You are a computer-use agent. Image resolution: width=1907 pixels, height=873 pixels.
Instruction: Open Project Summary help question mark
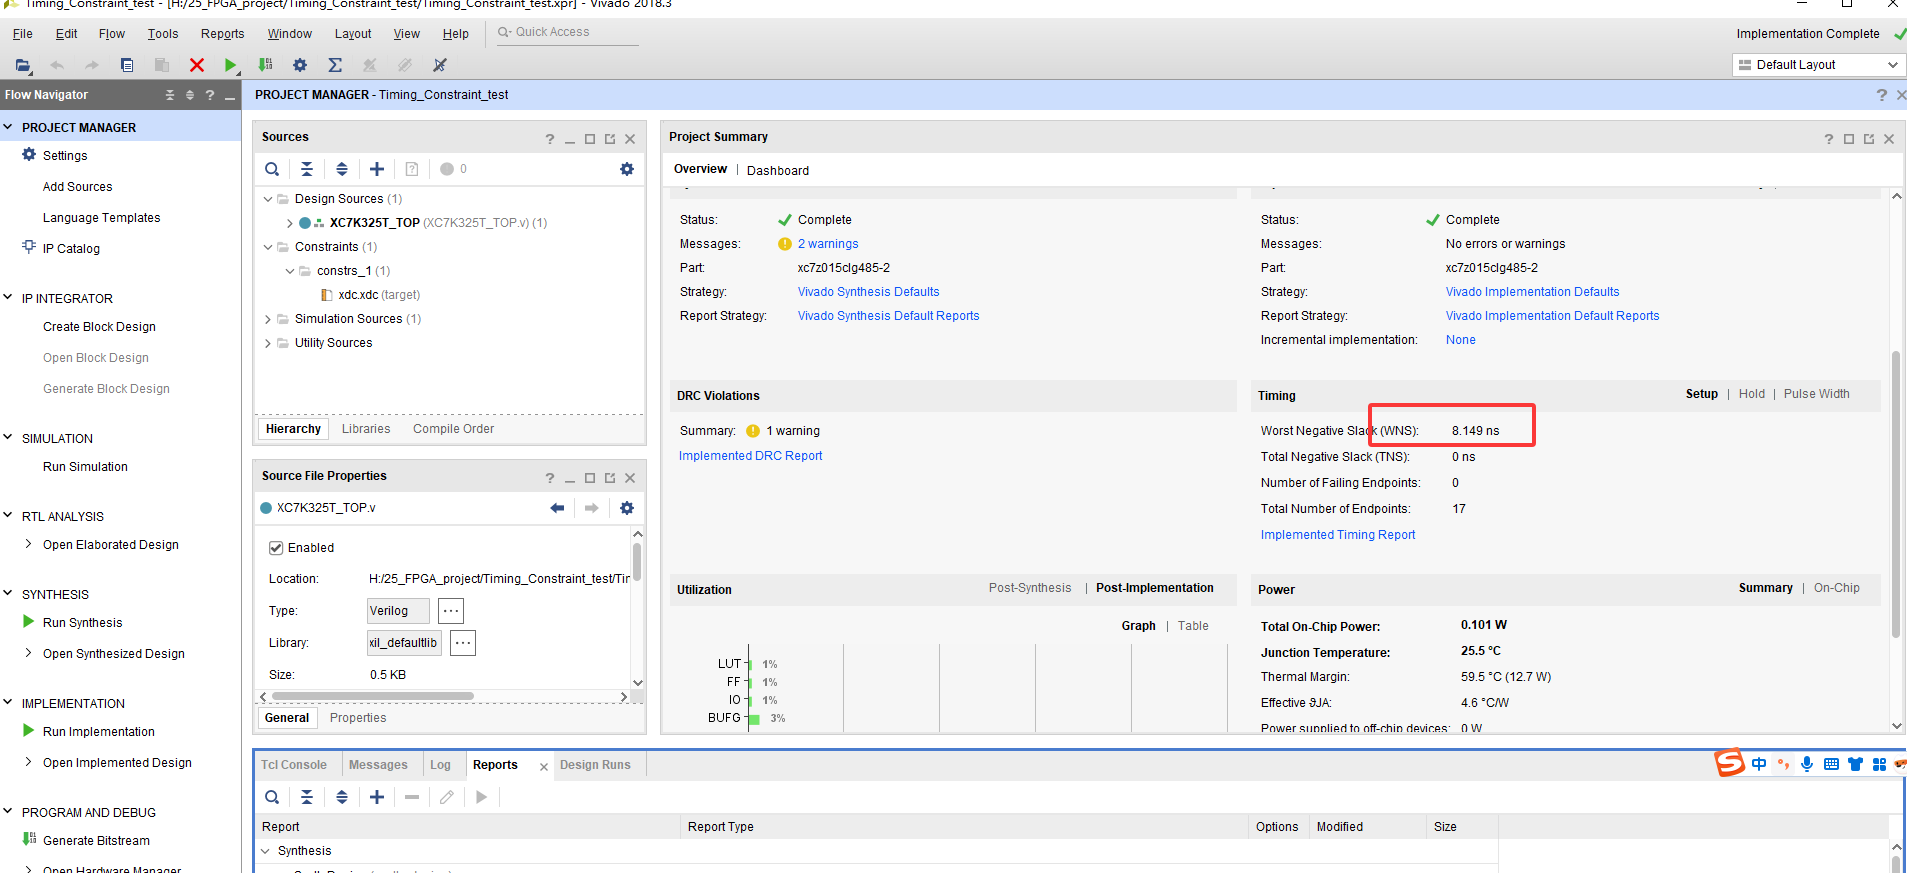(x=1829, y=139)
